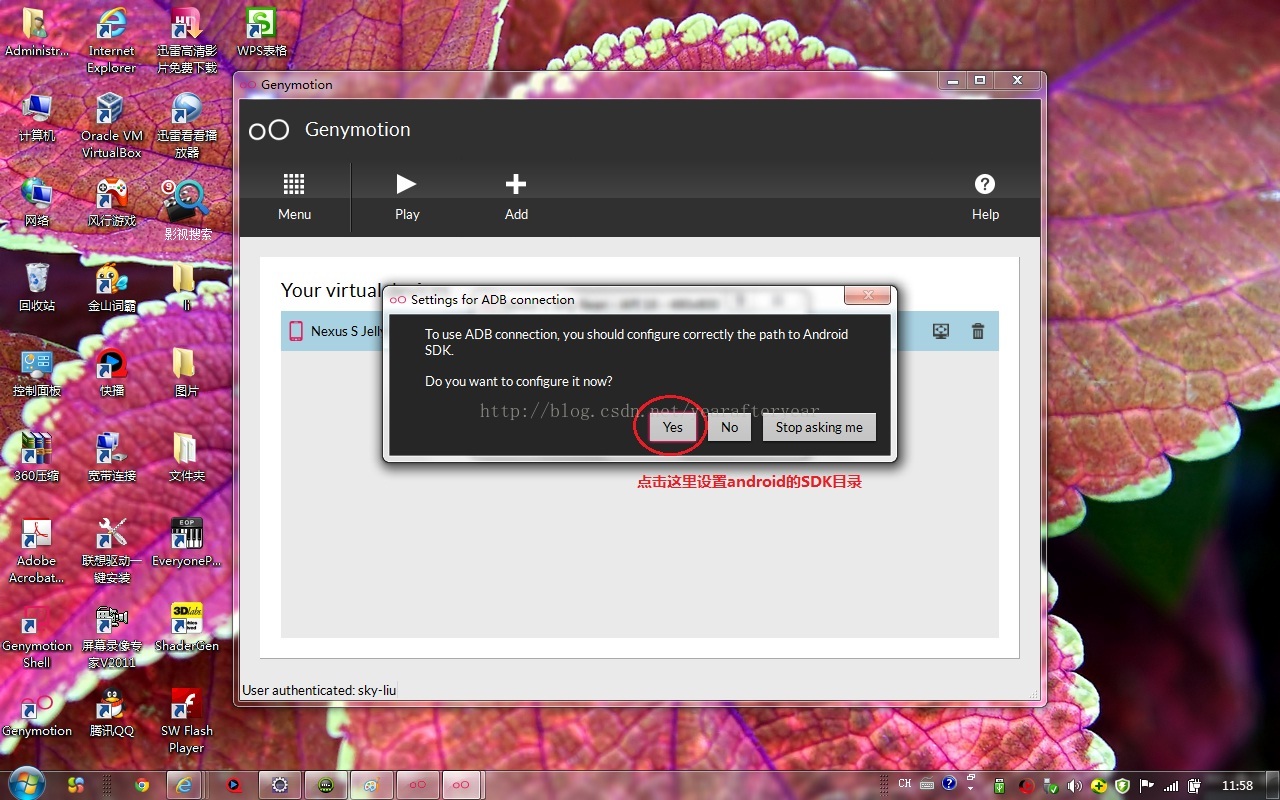Viewport: 1280px width, 800px height.
Task: Click the Menu label in the toolbar
Action: point(294,214)
